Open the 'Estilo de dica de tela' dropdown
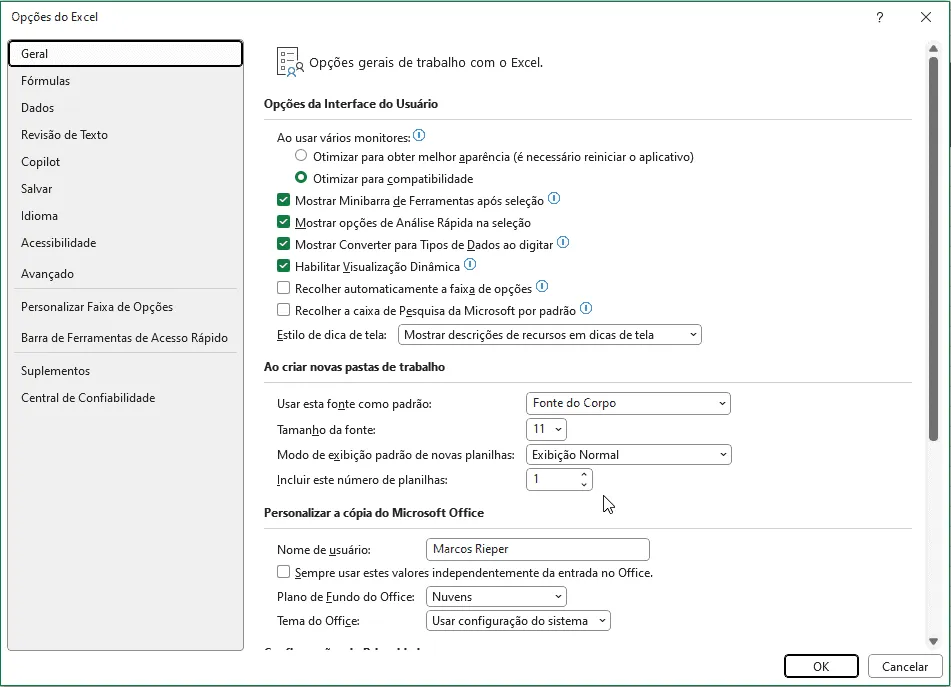Viewport: 951px width, 687px height. tap(549, 335)
